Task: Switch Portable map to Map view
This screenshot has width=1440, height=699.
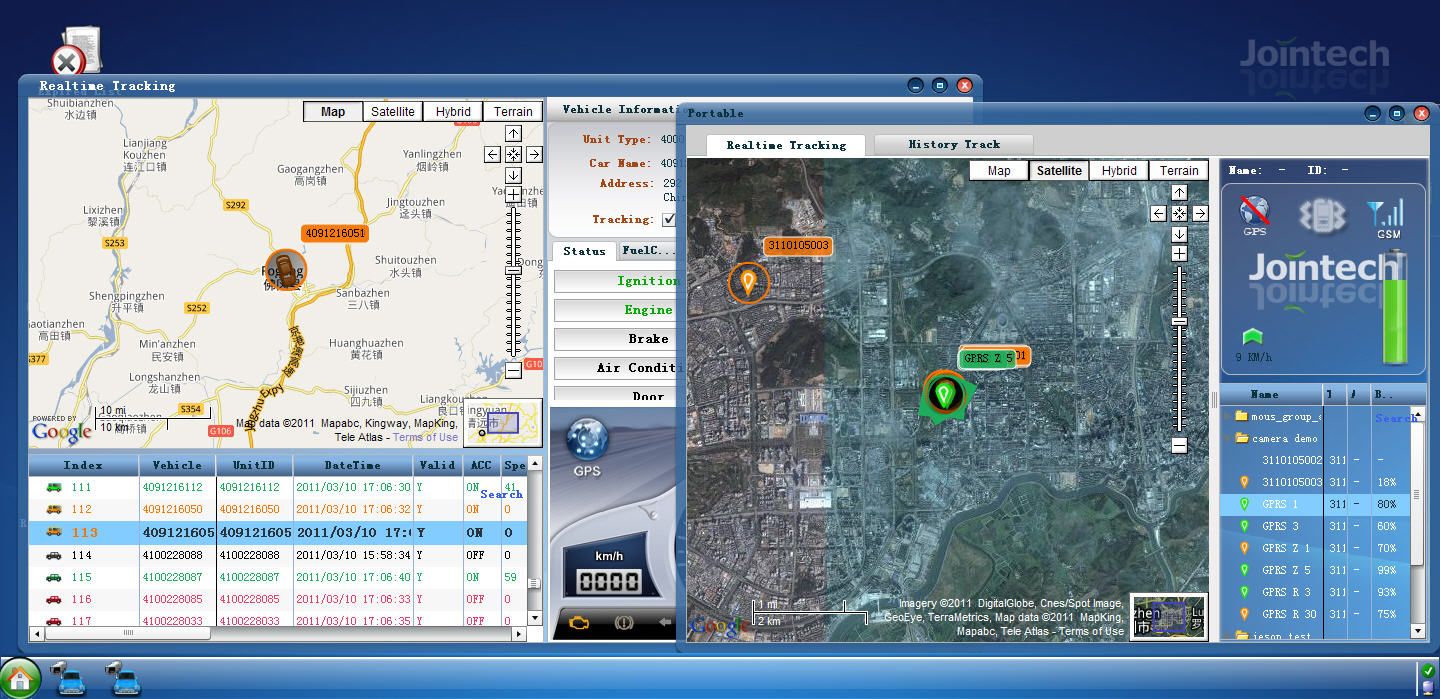Action: tap(999, 171)
